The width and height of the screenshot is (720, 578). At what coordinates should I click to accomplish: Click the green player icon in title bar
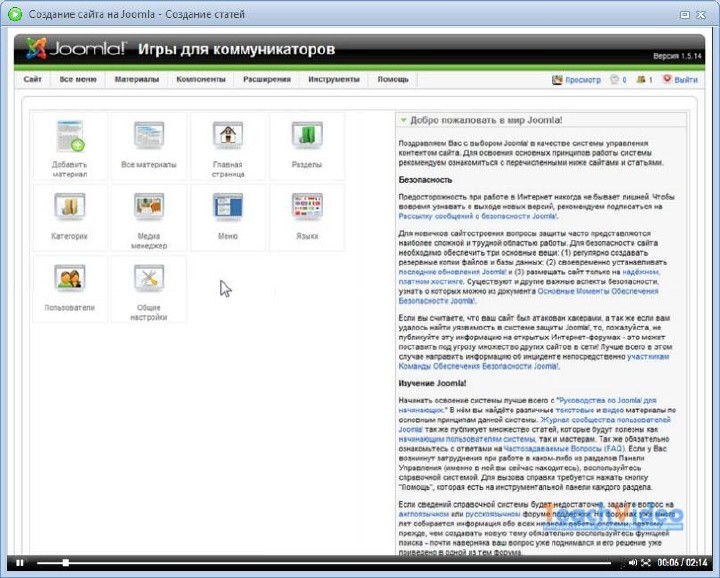[x=15, y=14]
